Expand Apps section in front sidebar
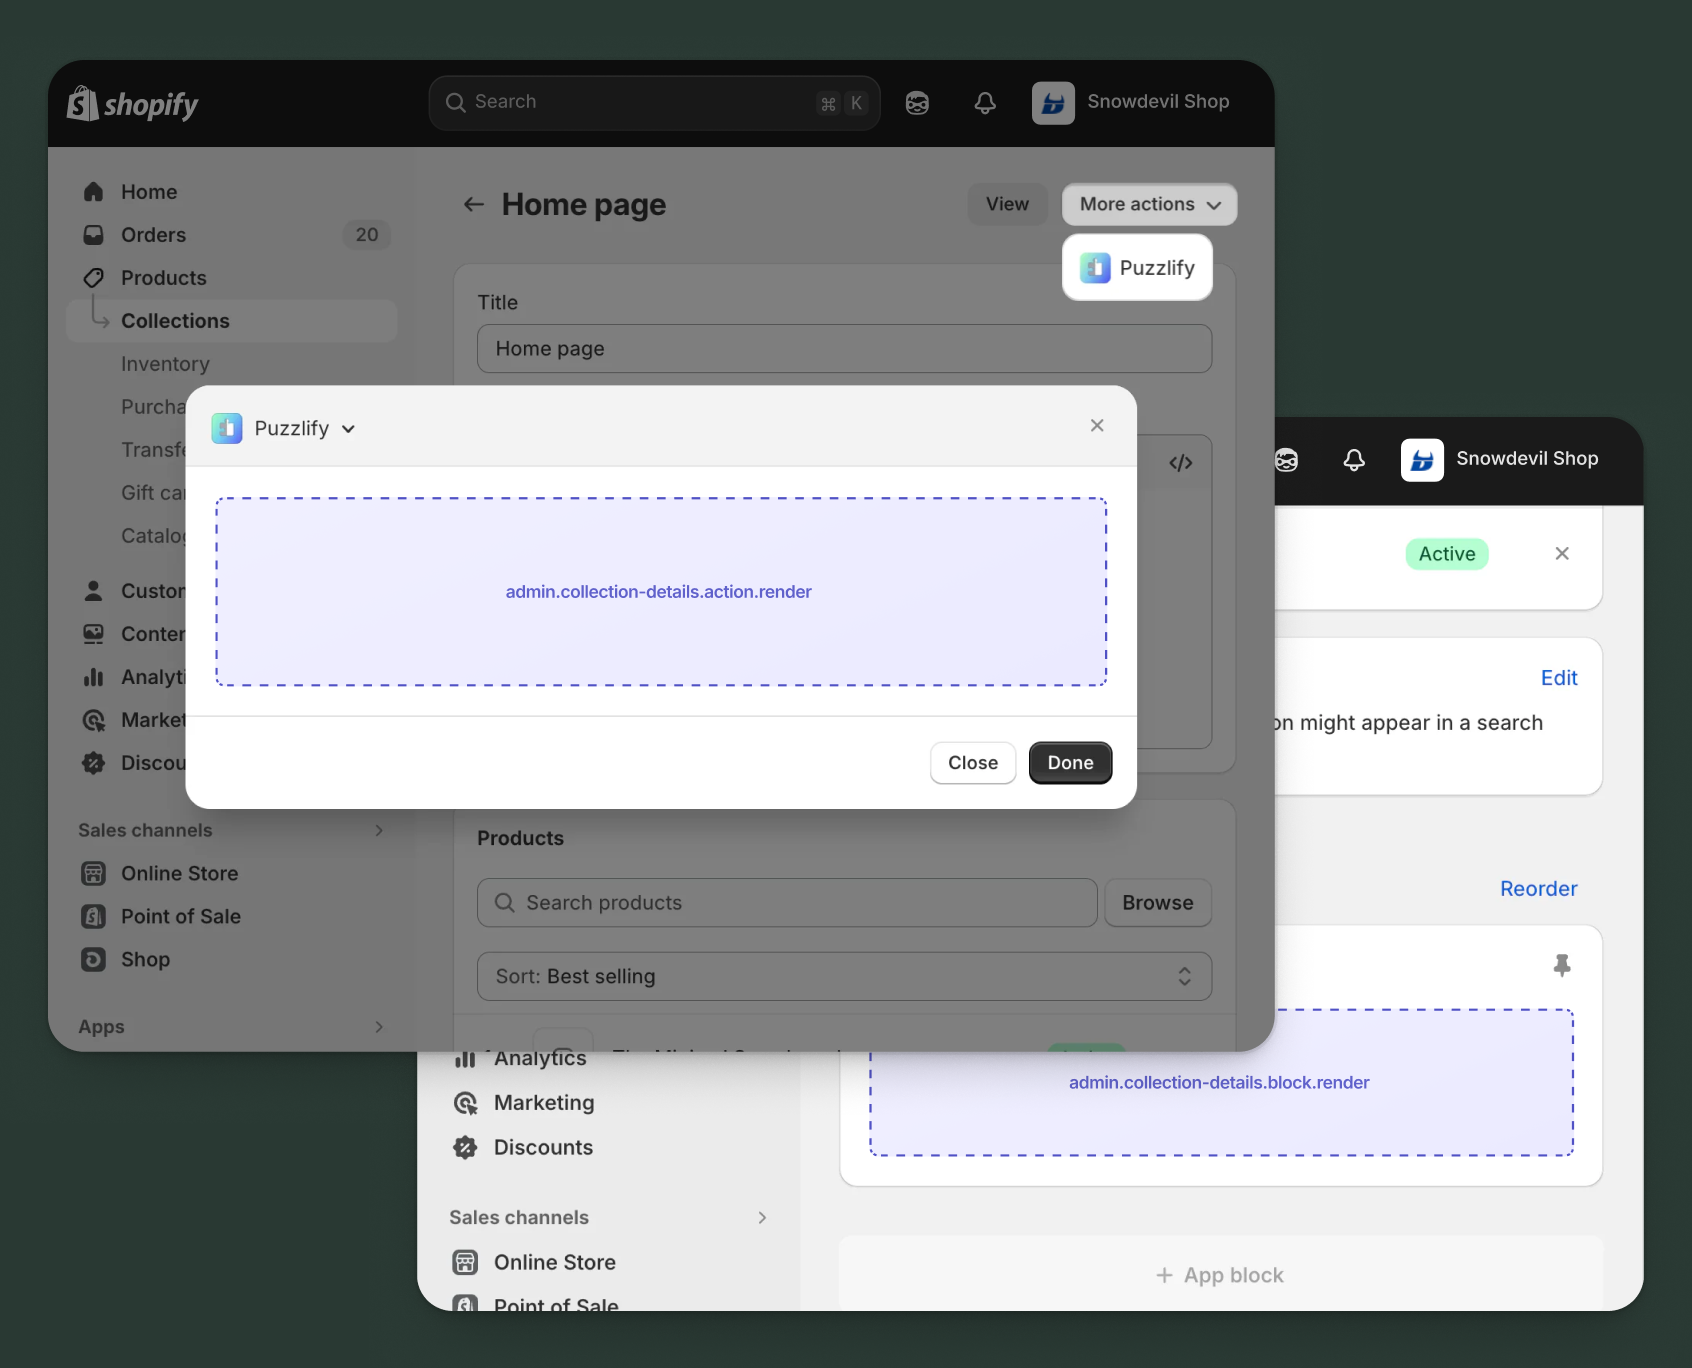1692x1368 pixels. (x=379, y=1027)
